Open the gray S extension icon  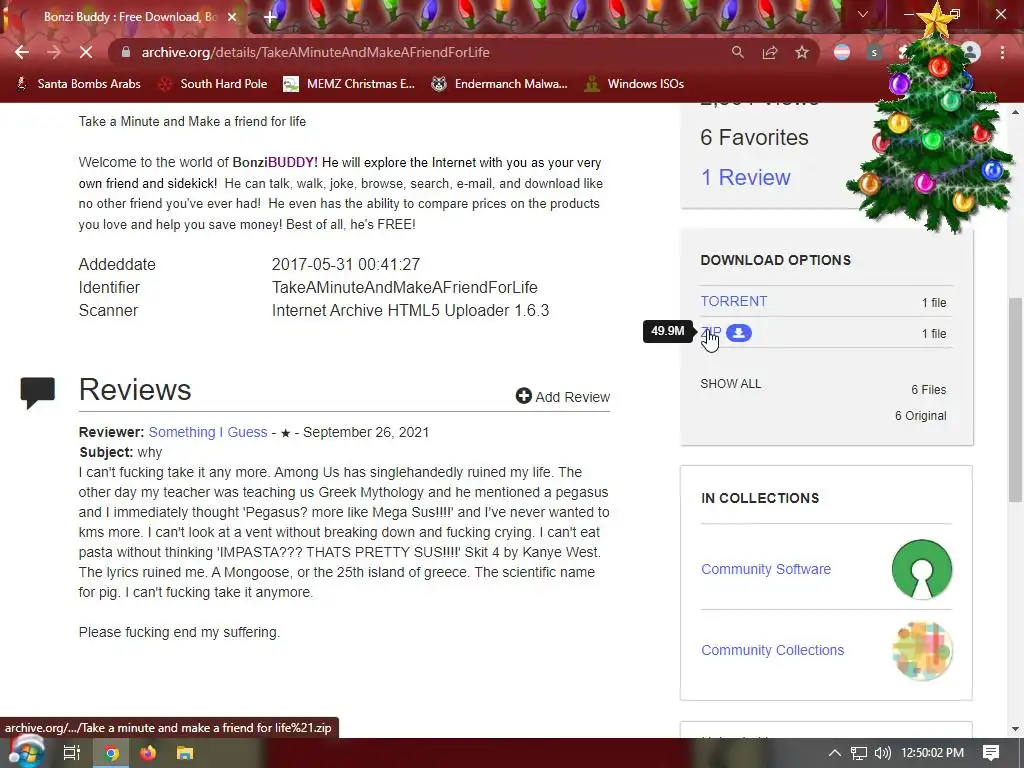(874, 52)
